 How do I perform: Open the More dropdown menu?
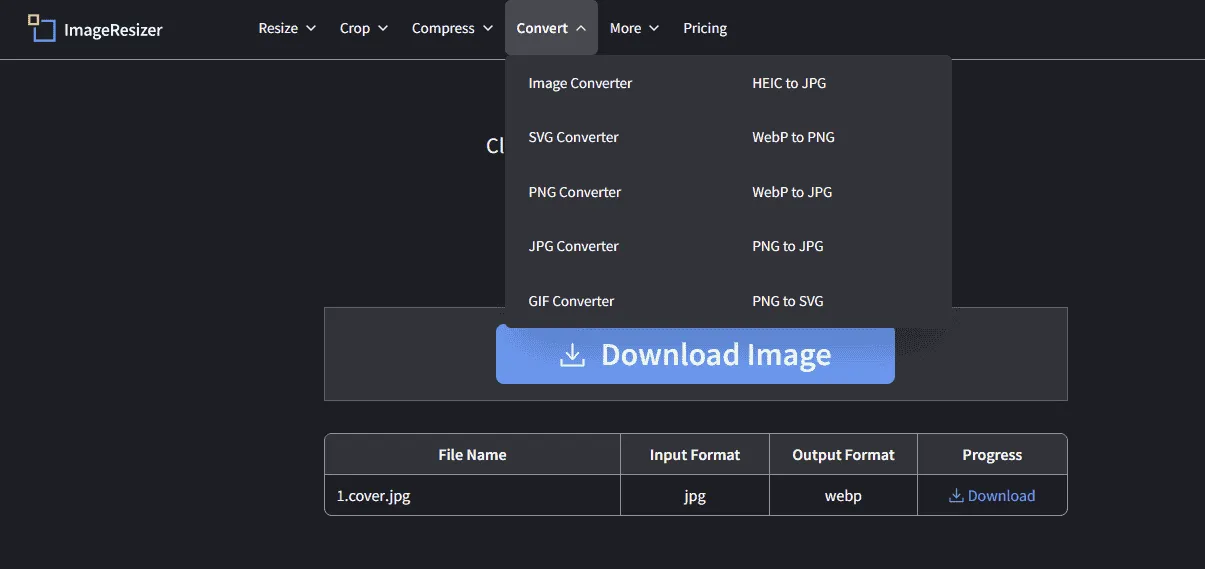coord(634,28)
